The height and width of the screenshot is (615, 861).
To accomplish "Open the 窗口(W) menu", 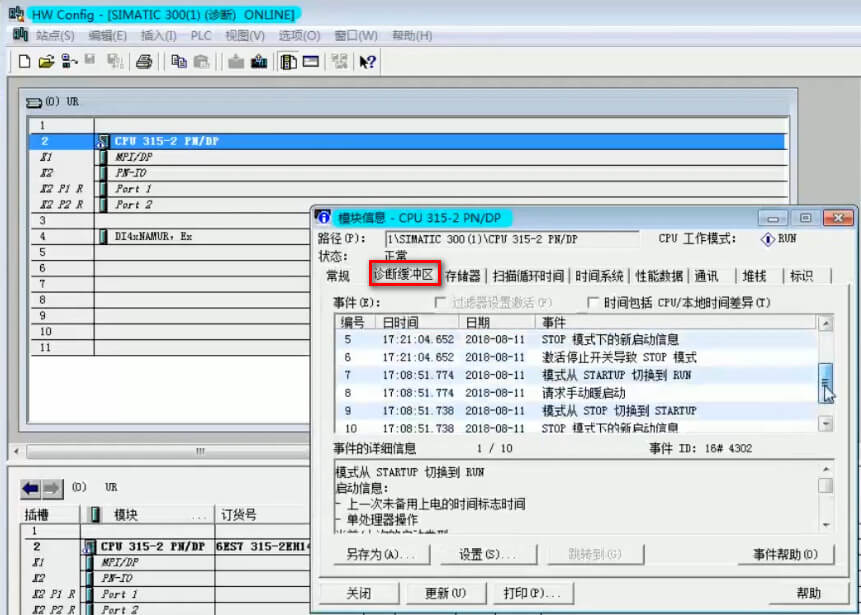I will [x=356, y=36].
